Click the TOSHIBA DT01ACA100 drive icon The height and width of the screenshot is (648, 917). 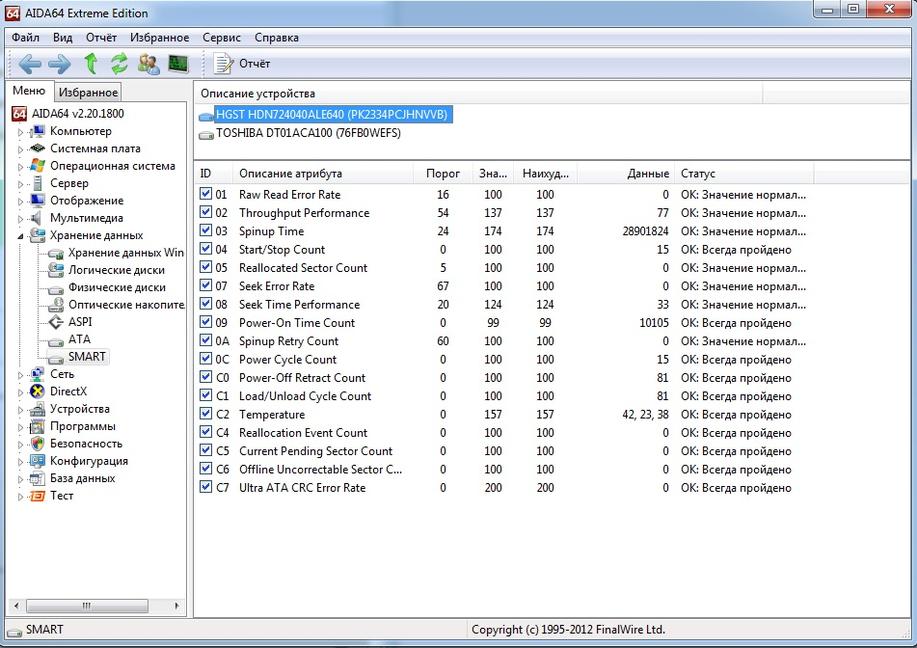click(206, 135)
